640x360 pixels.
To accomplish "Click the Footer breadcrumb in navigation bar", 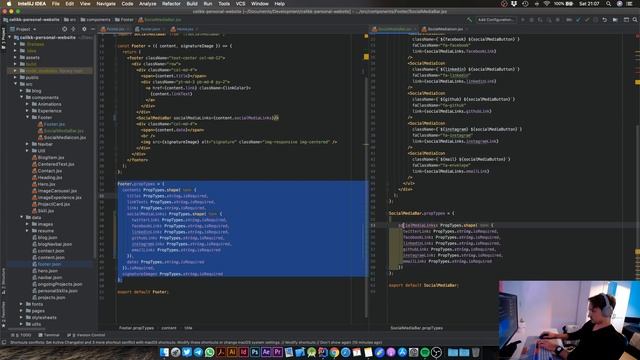I will (x=124, y=20).
